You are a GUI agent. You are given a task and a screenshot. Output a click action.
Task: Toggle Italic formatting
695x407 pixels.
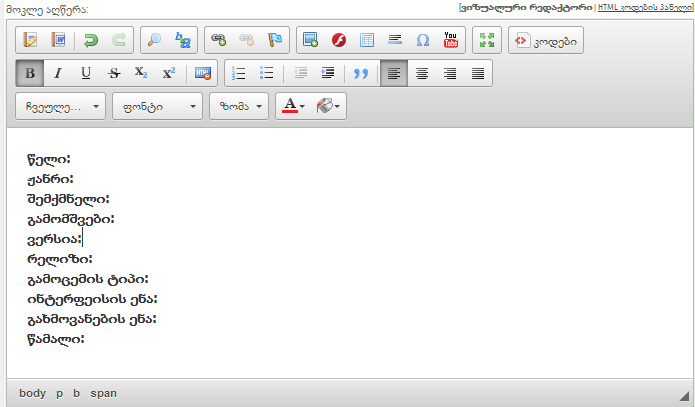[58, 73]
